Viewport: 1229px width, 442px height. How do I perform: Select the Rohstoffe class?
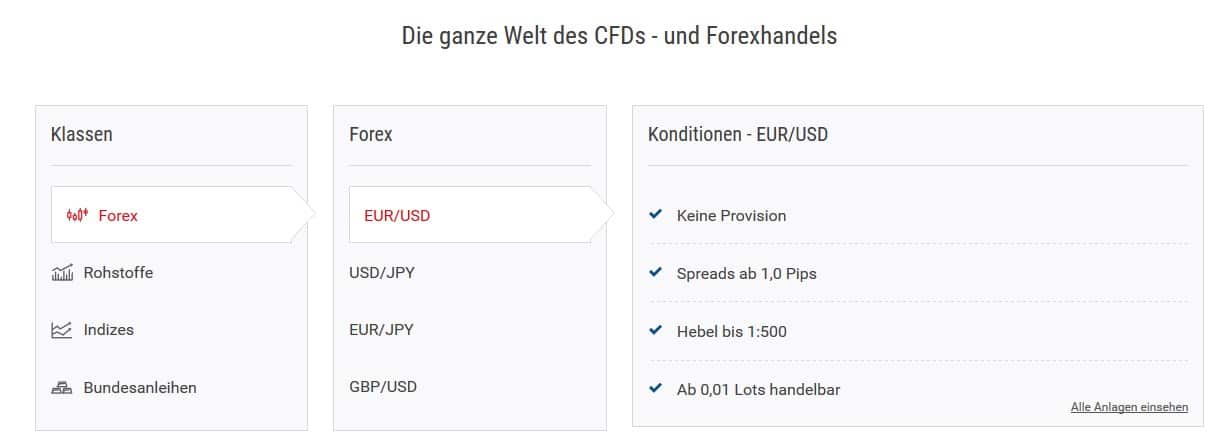(171, 272)
